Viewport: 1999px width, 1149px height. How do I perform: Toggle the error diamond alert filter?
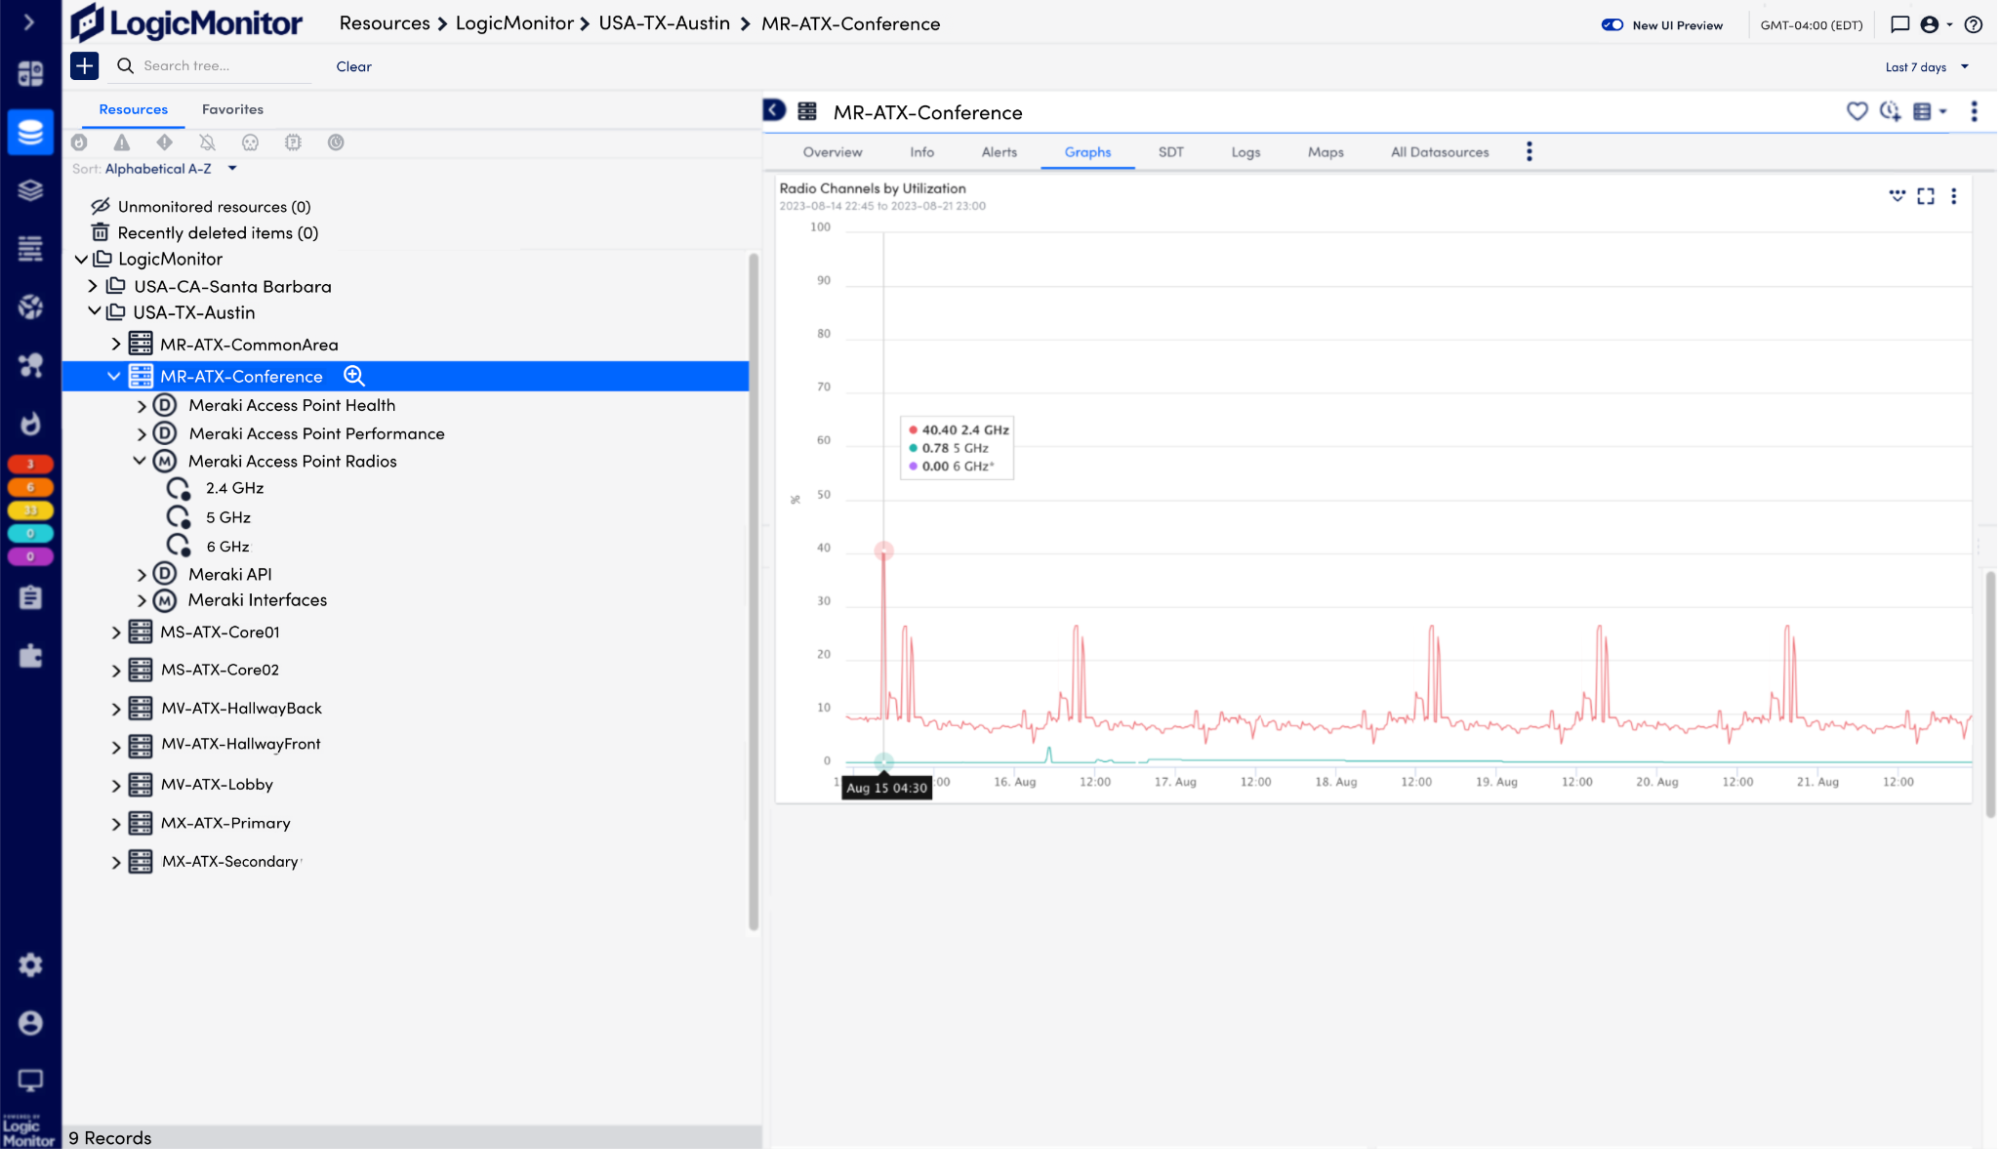click(x=164, y=142)
